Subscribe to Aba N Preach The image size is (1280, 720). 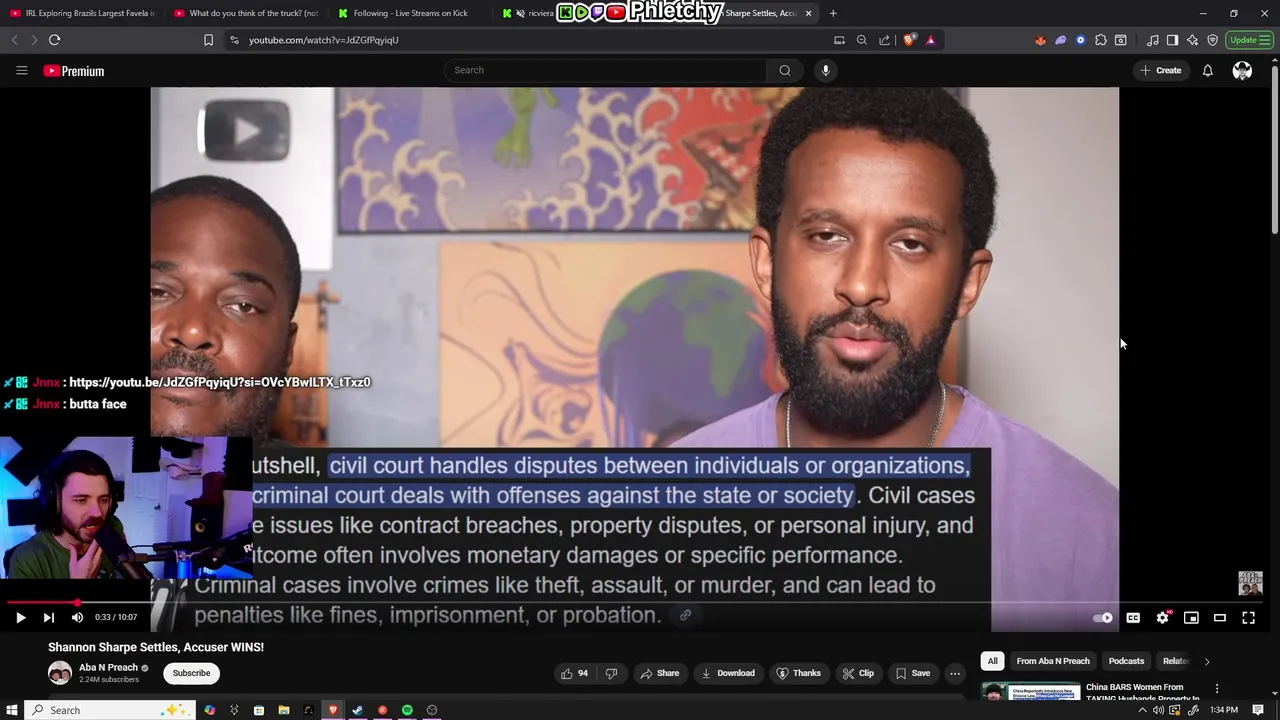(191, 673)
